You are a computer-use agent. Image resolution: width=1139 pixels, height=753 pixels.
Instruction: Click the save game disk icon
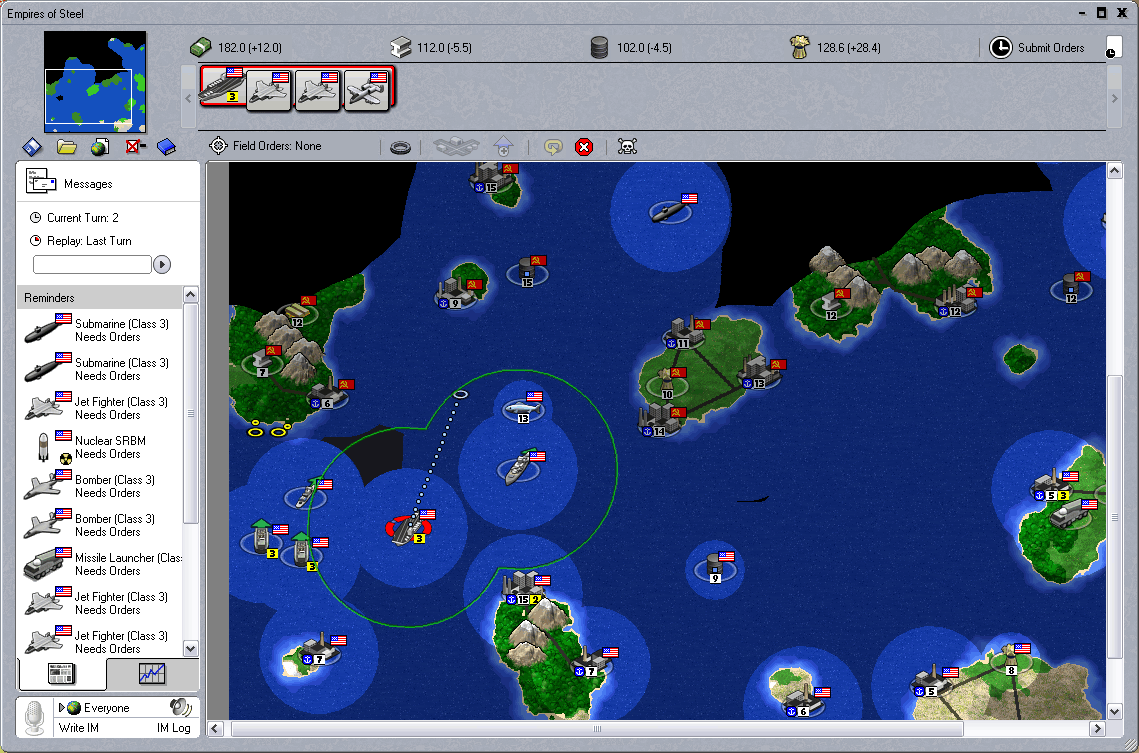click(33, 147)
